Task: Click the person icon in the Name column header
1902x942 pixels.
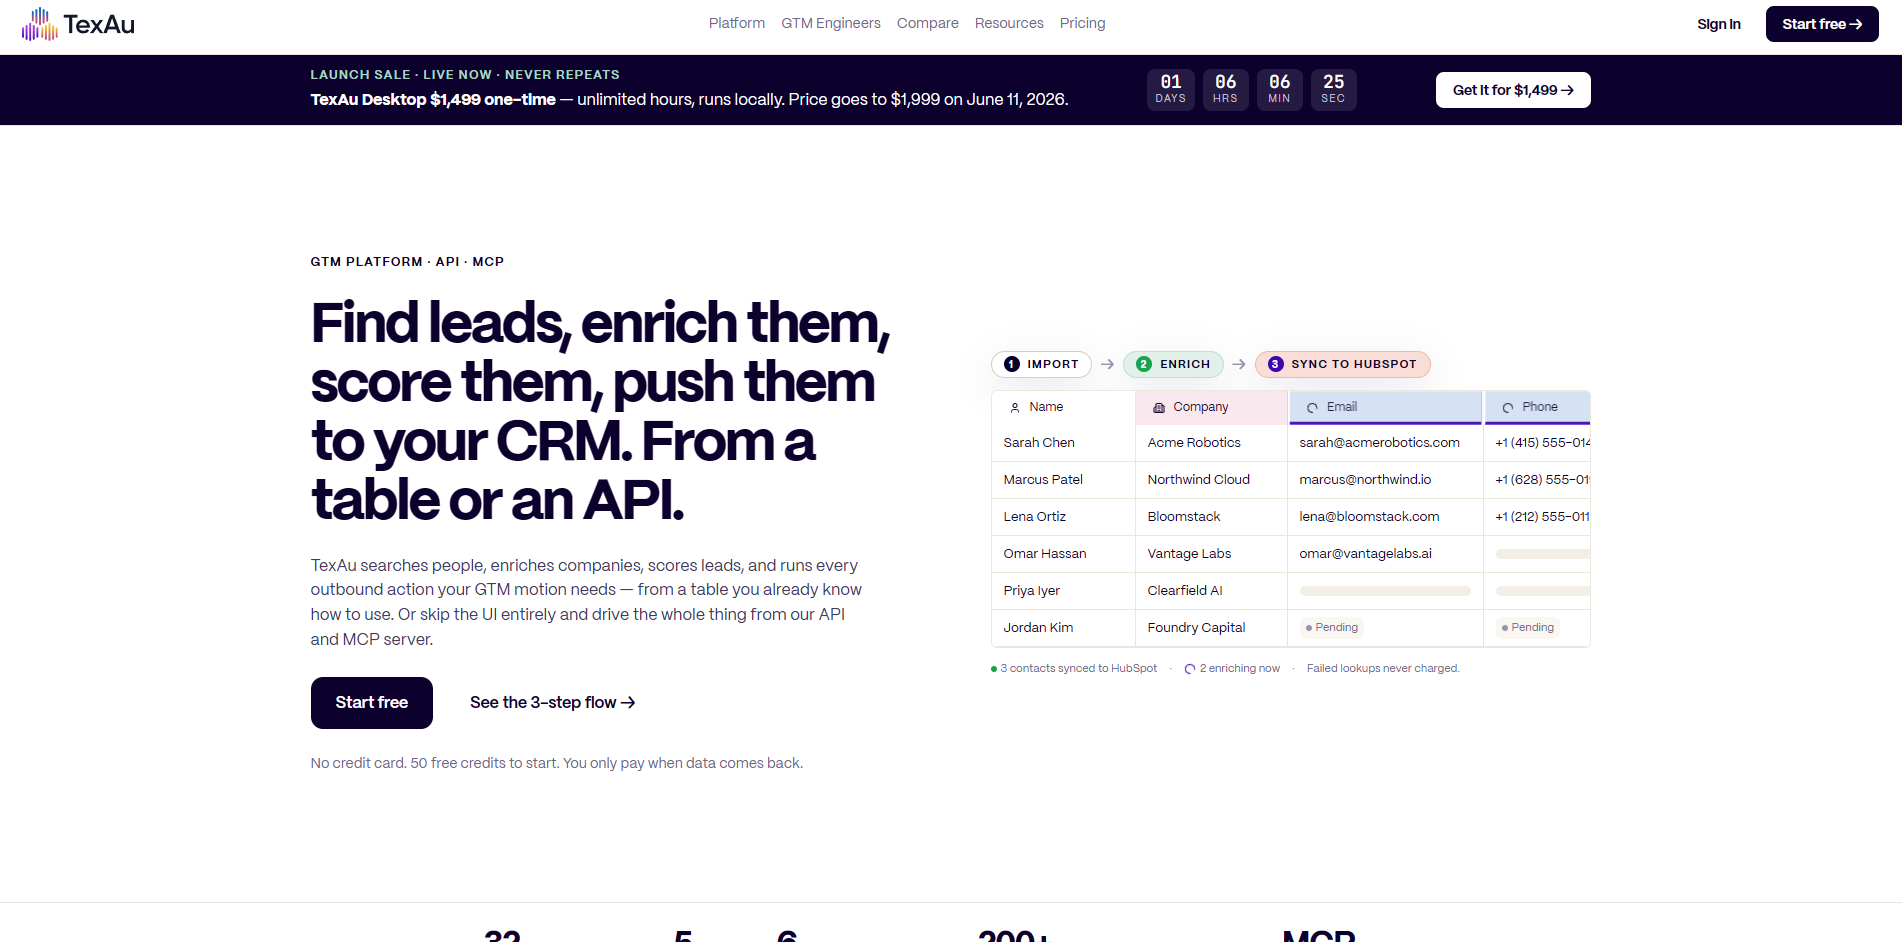Action: pyautogui.click(x=1015, y=408)
